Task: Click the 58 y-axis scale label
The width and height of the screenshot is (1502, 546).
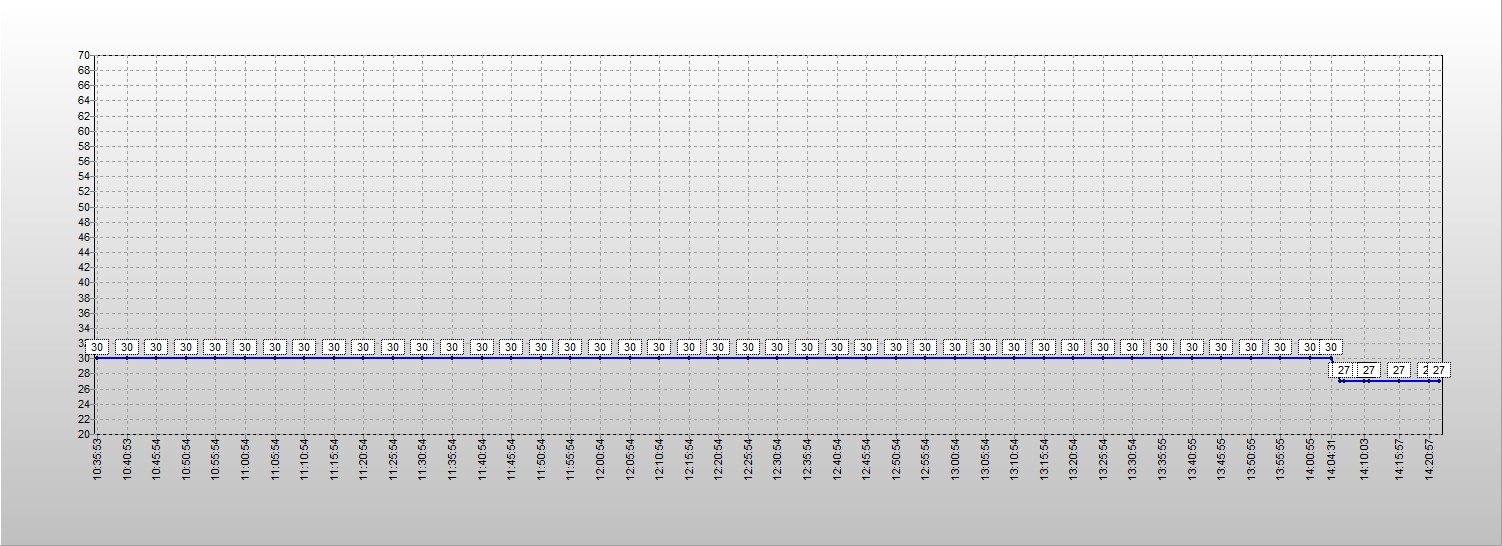Action: pos(85,146)
